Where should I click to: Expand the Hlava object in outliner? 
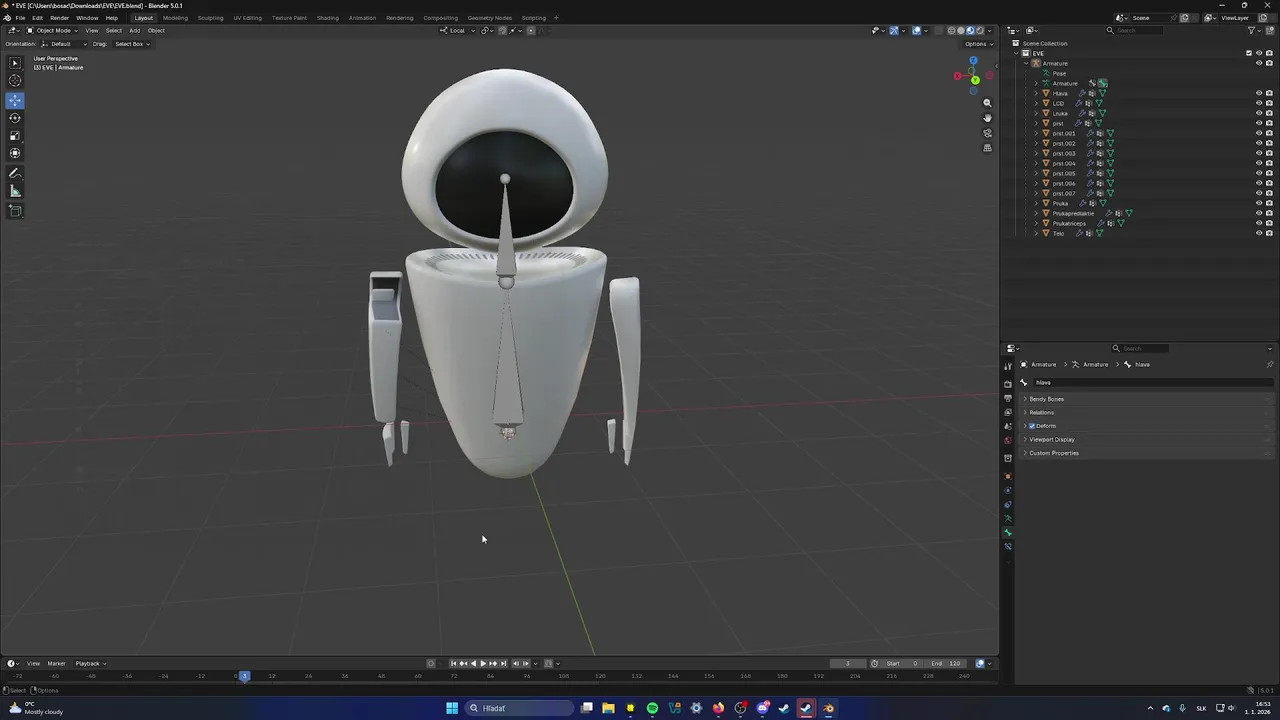tap(1036, 93)
